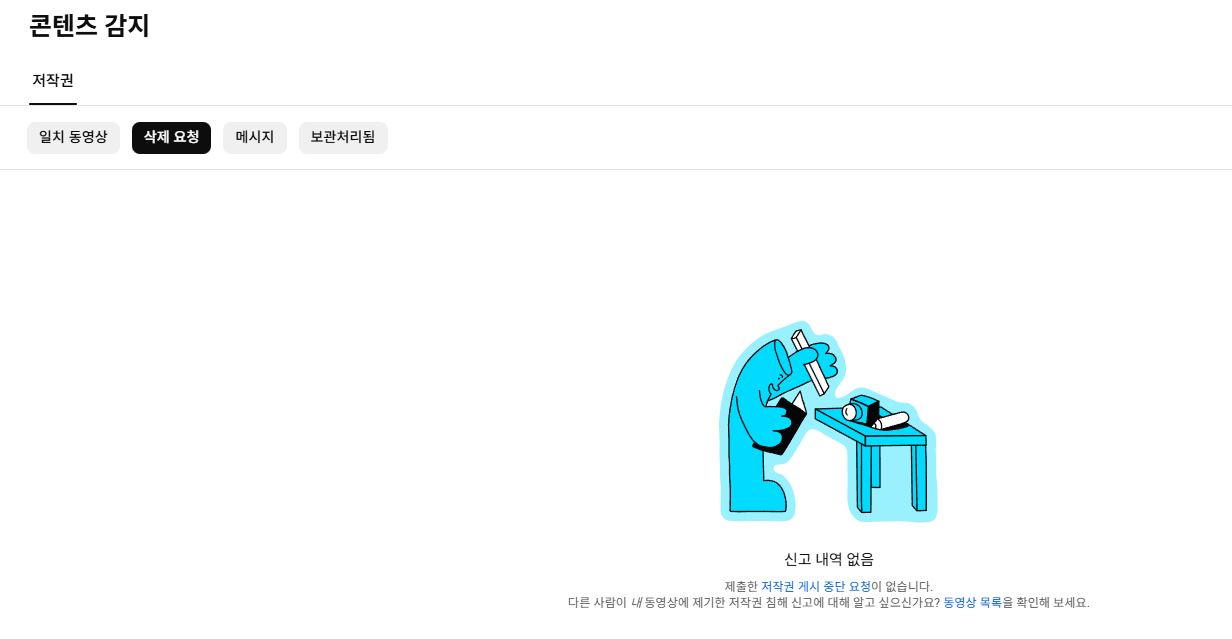
Task: Click the rolled paper on the table
Action: coord(892,421)
